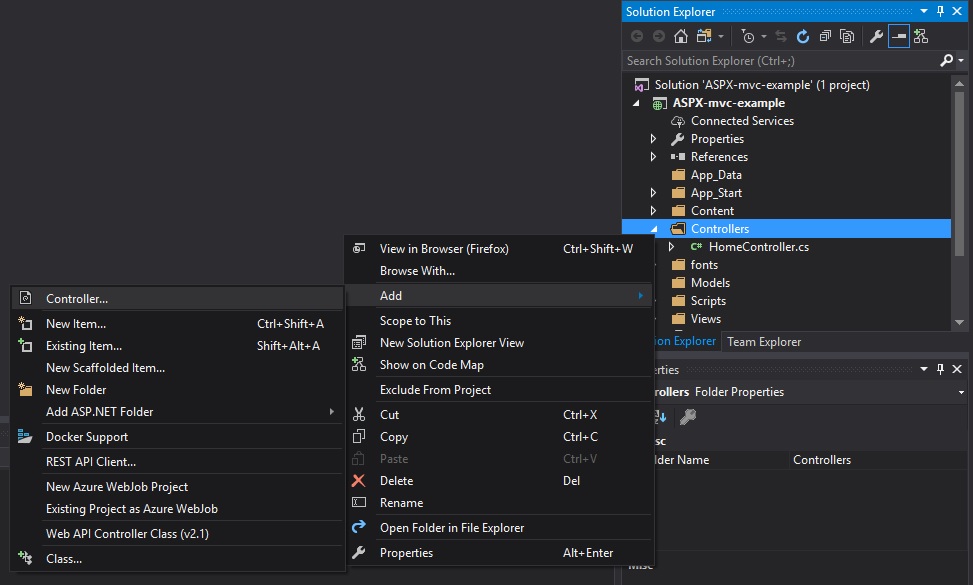Click the Solution Explorer scrollbar down arrow

point(960,323)
